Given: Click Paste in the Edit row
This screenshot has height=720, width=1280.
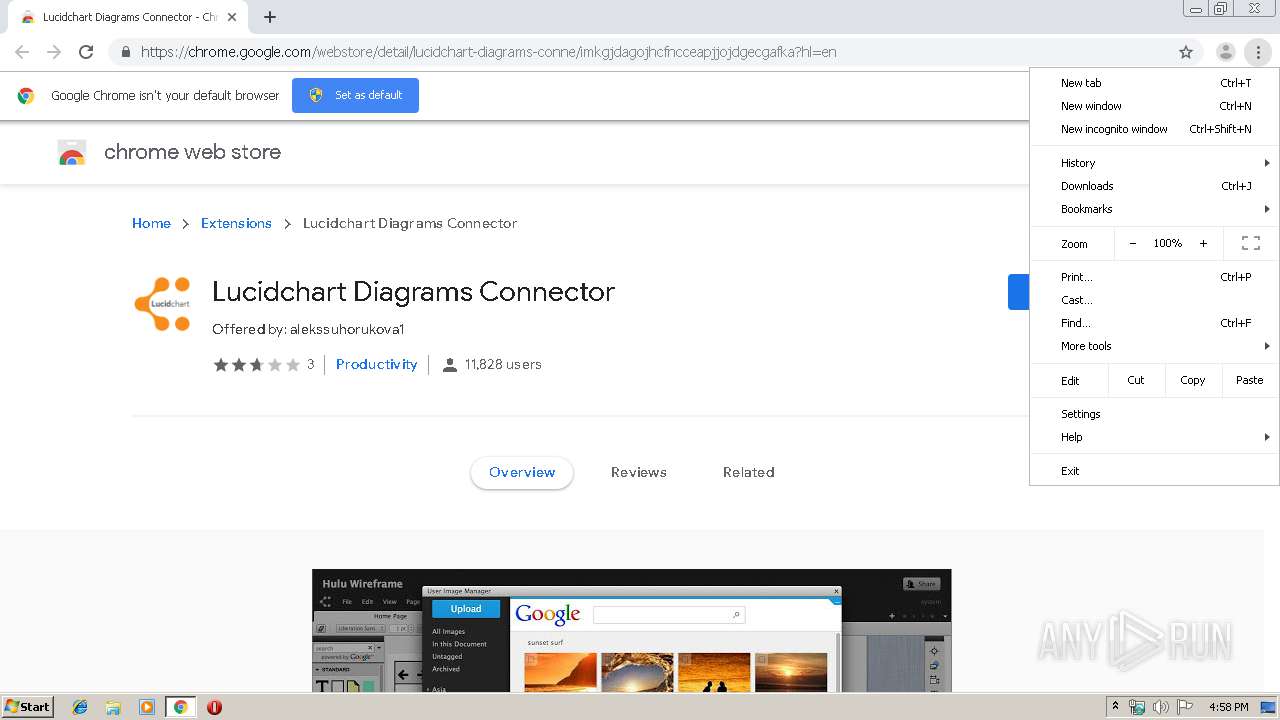Looking at the screenshot, I should coord(1250,380).
